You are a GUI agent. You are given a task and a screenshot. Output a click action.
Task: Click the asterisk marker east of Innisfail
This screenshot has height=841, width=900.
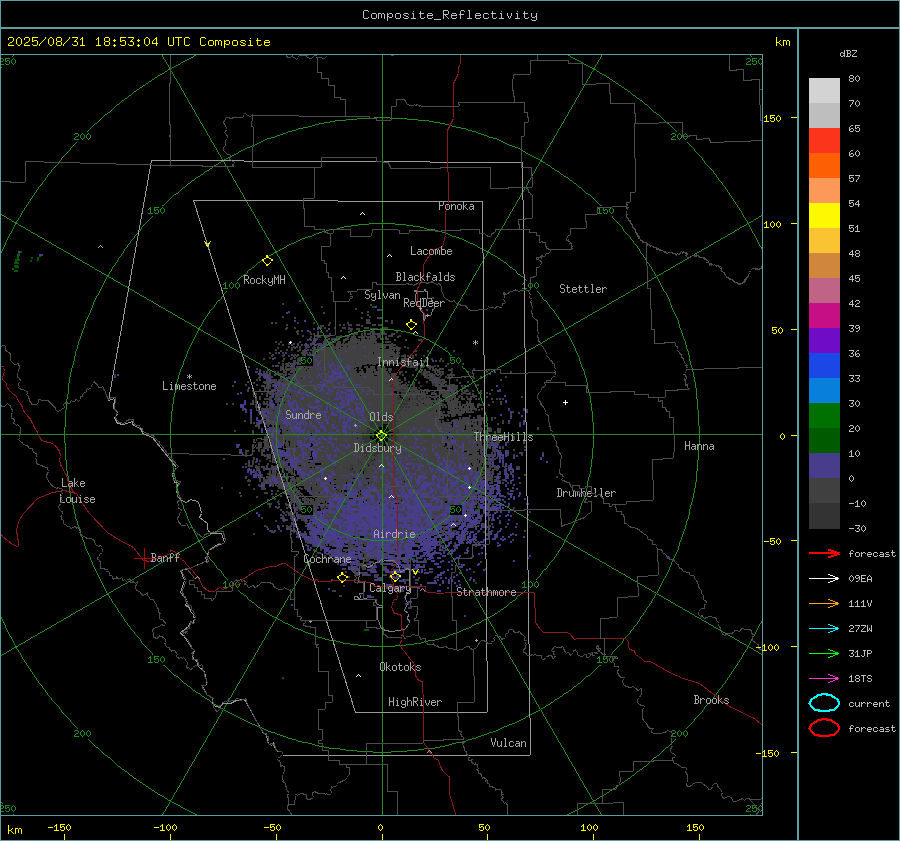475,343
